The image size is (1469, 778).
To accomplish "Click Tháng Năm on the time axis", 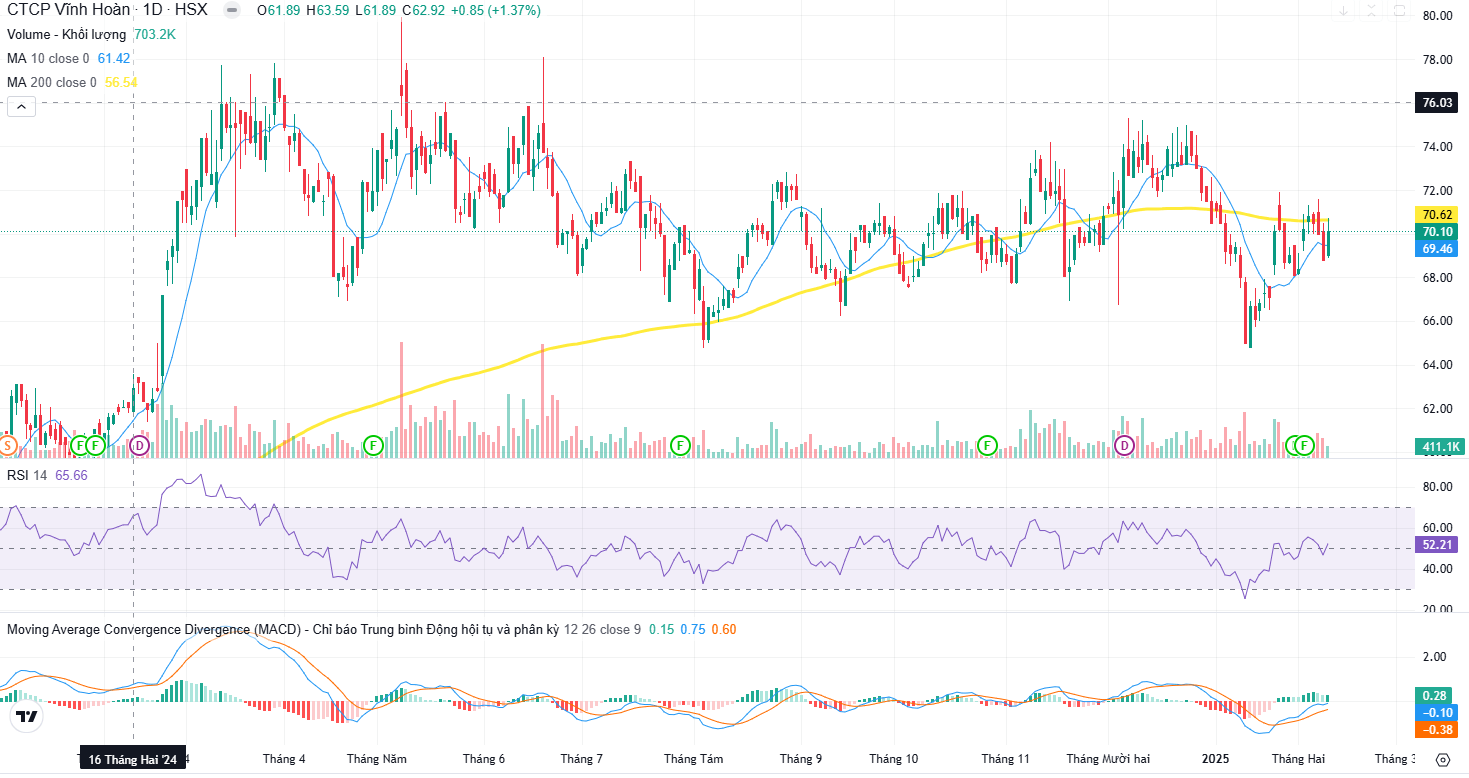I will click(x=377, y=759).
